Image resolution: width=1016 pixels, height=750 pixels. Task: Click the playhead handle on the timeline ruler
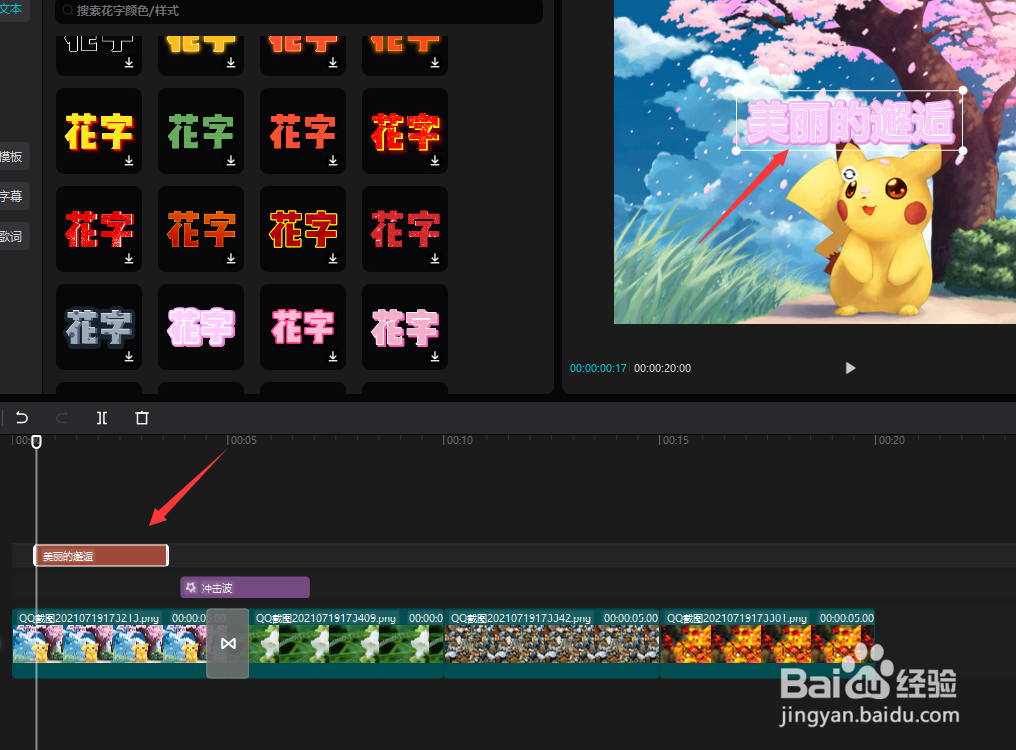tap(36, 441)
